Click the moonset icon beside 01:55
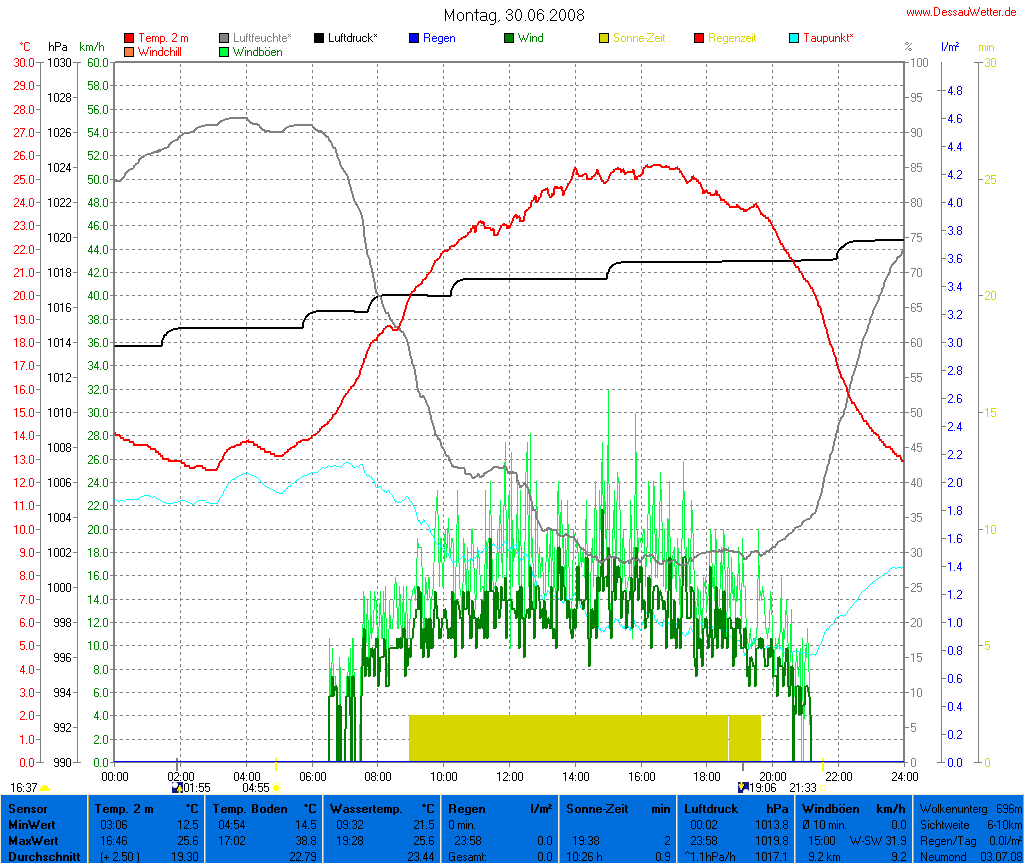 point(177,788)
